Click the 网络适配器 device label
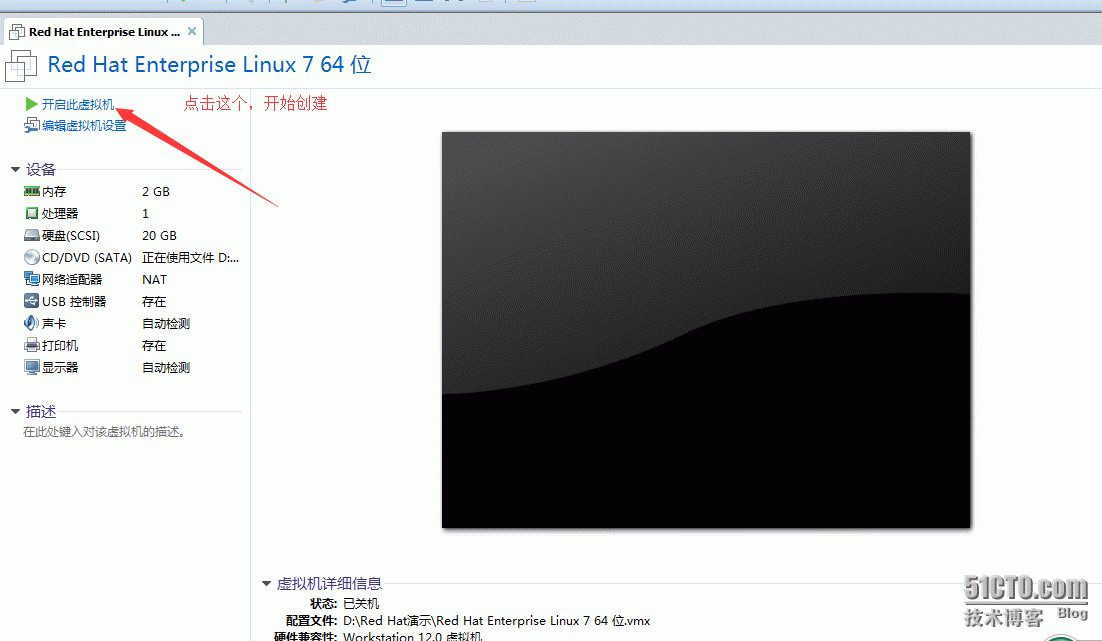Image resolution: width=1102 pixels, height=641 pixels. coord(72,280)
